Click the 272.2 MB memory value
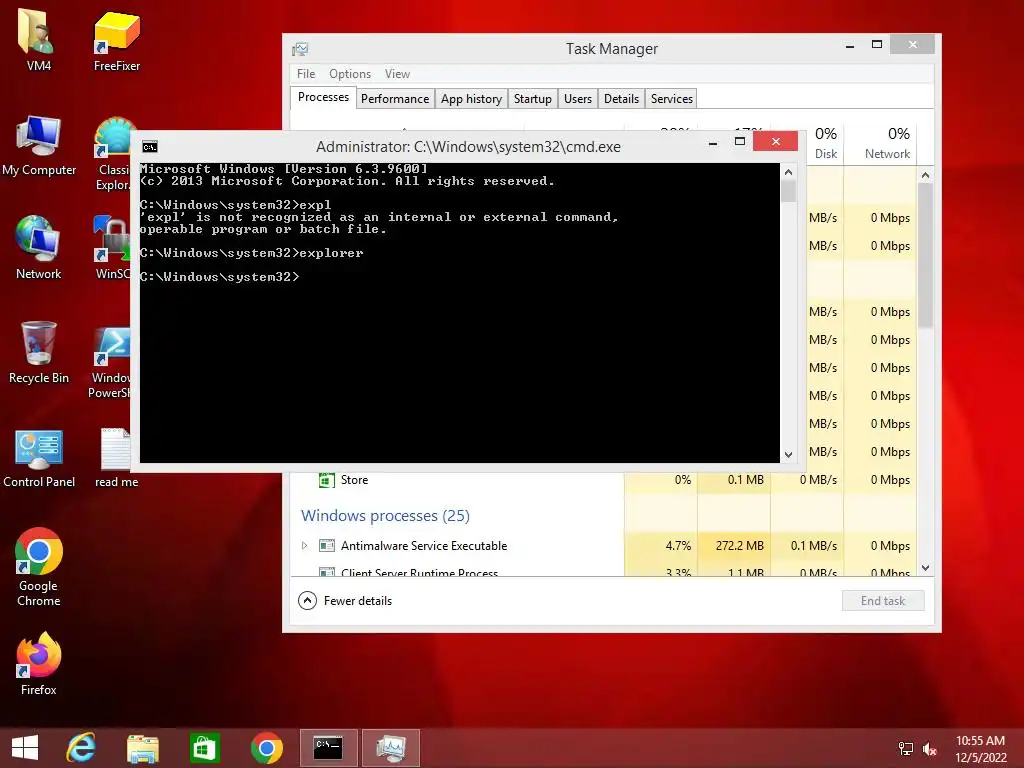Screen dimensions: 1024x768 coord(739,545)
